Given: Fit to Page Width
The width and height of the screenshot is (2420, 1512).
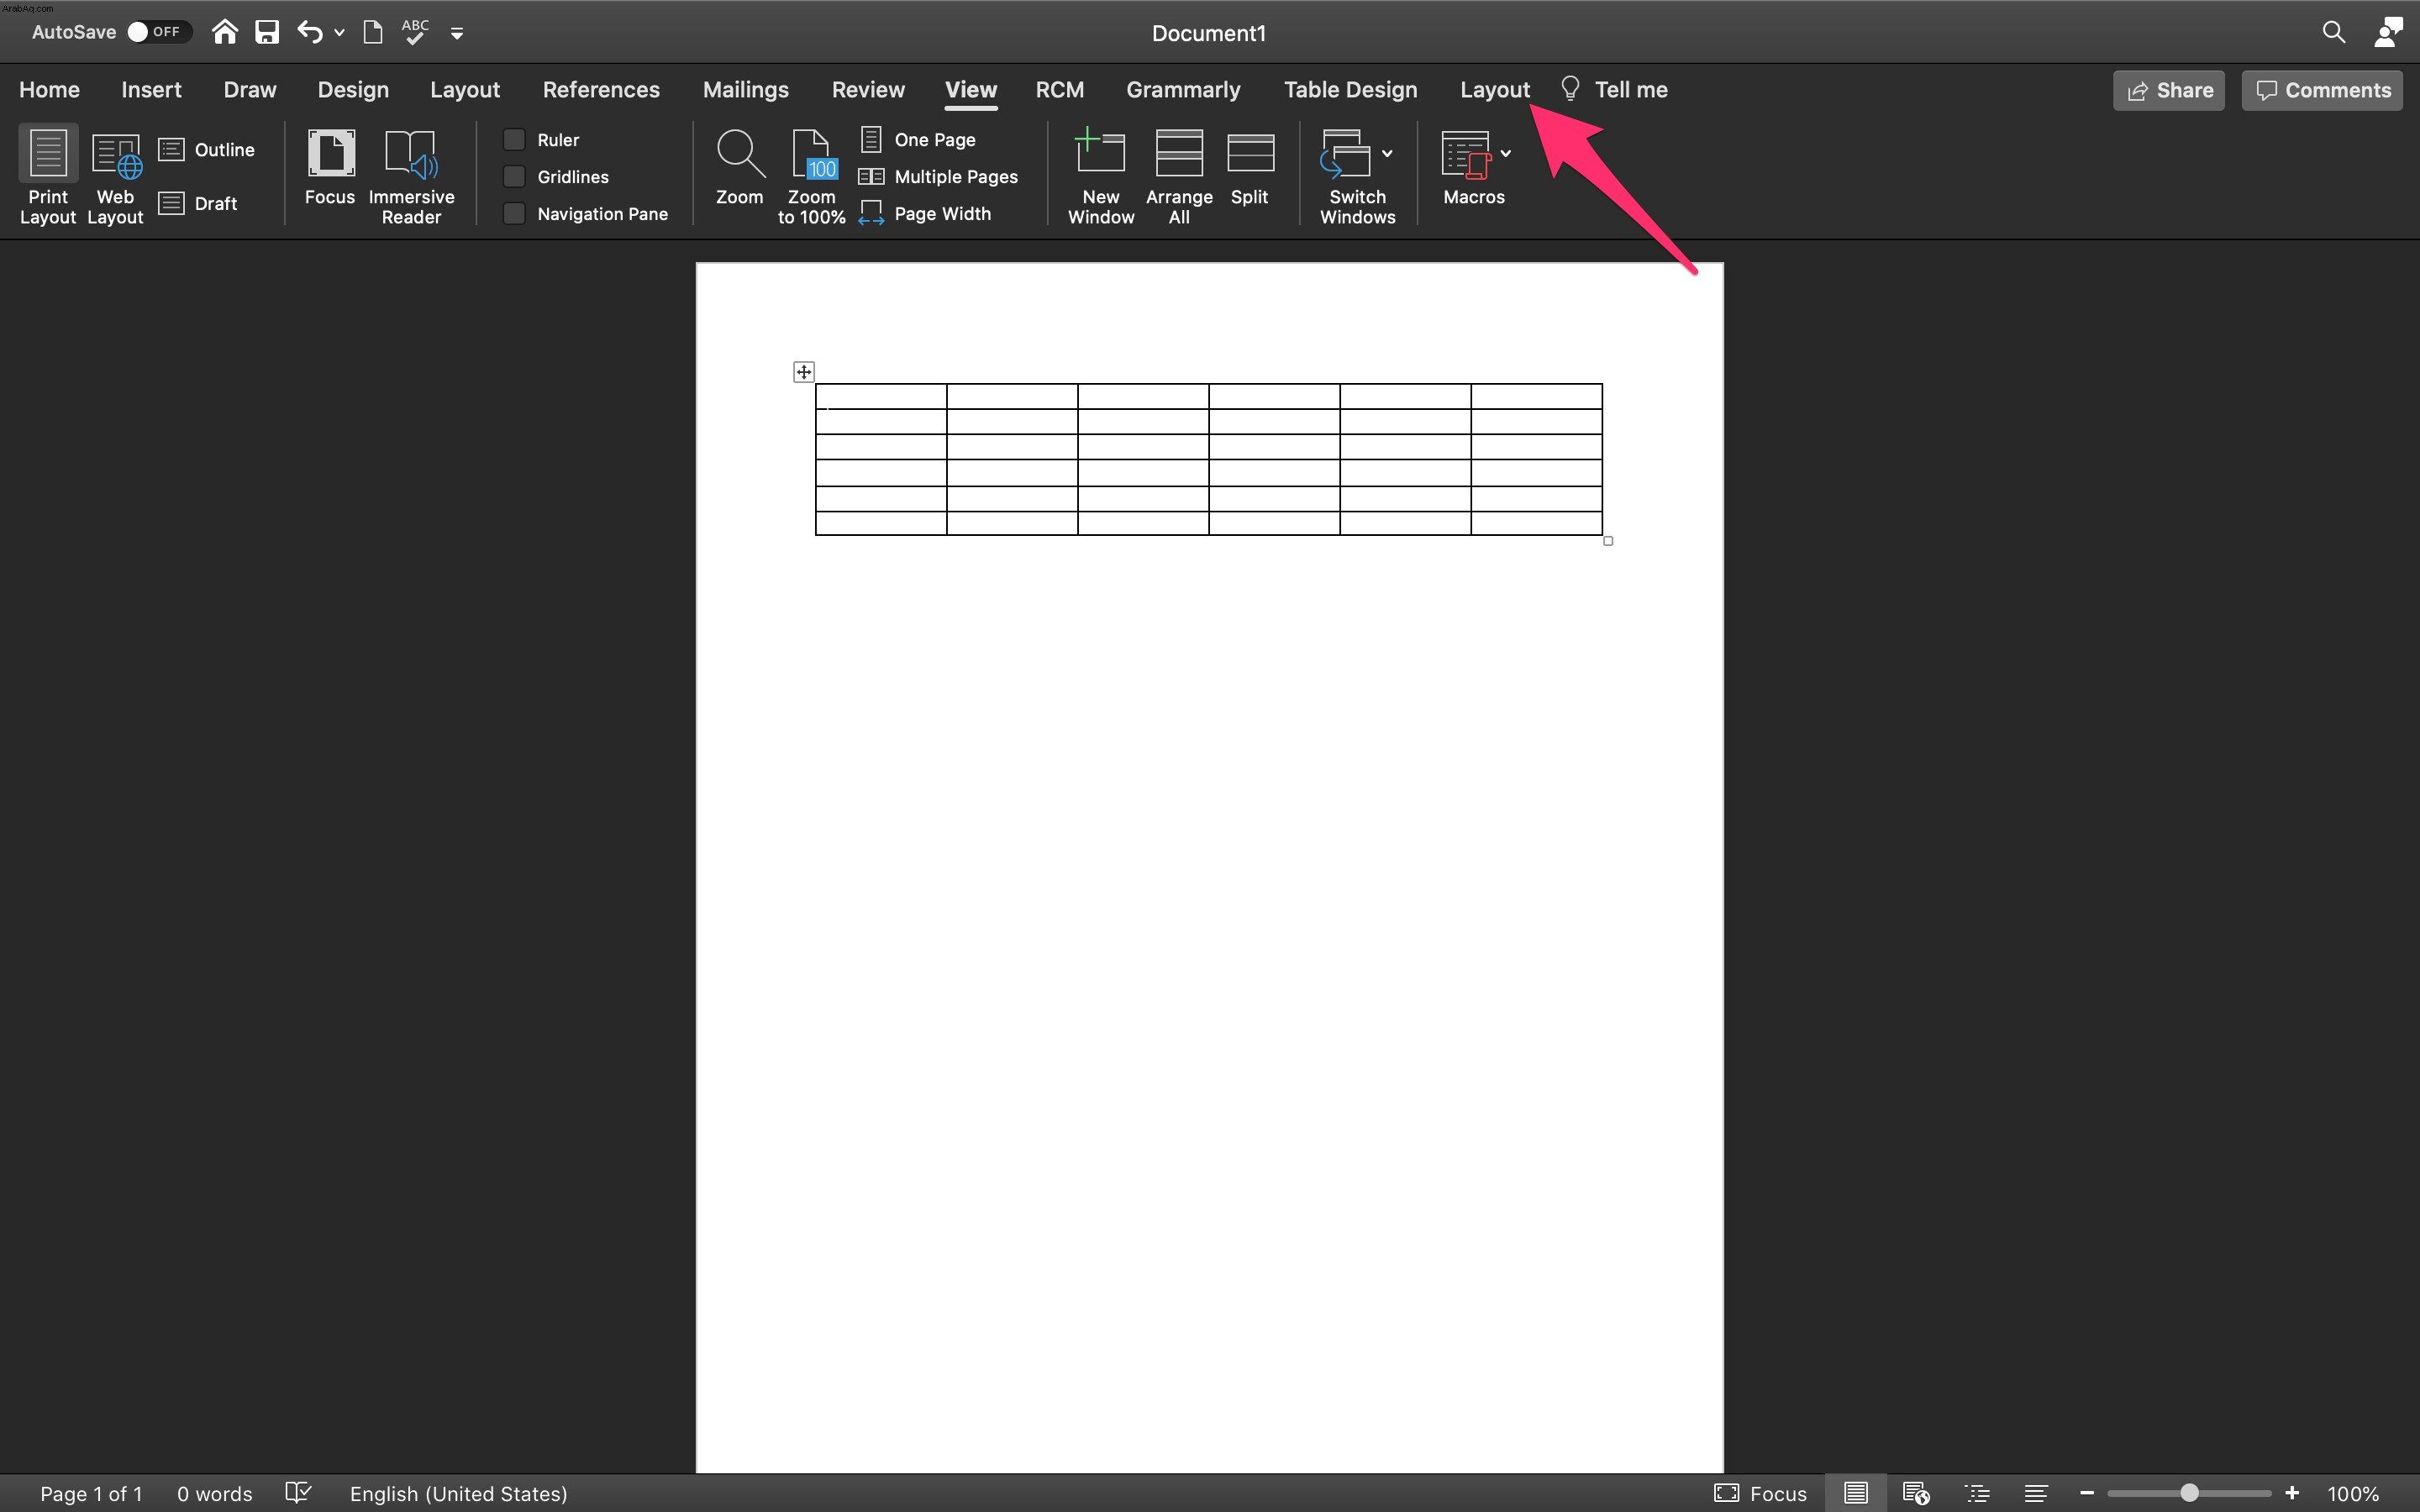Looking at the screenshot, I should pos(925,213).
